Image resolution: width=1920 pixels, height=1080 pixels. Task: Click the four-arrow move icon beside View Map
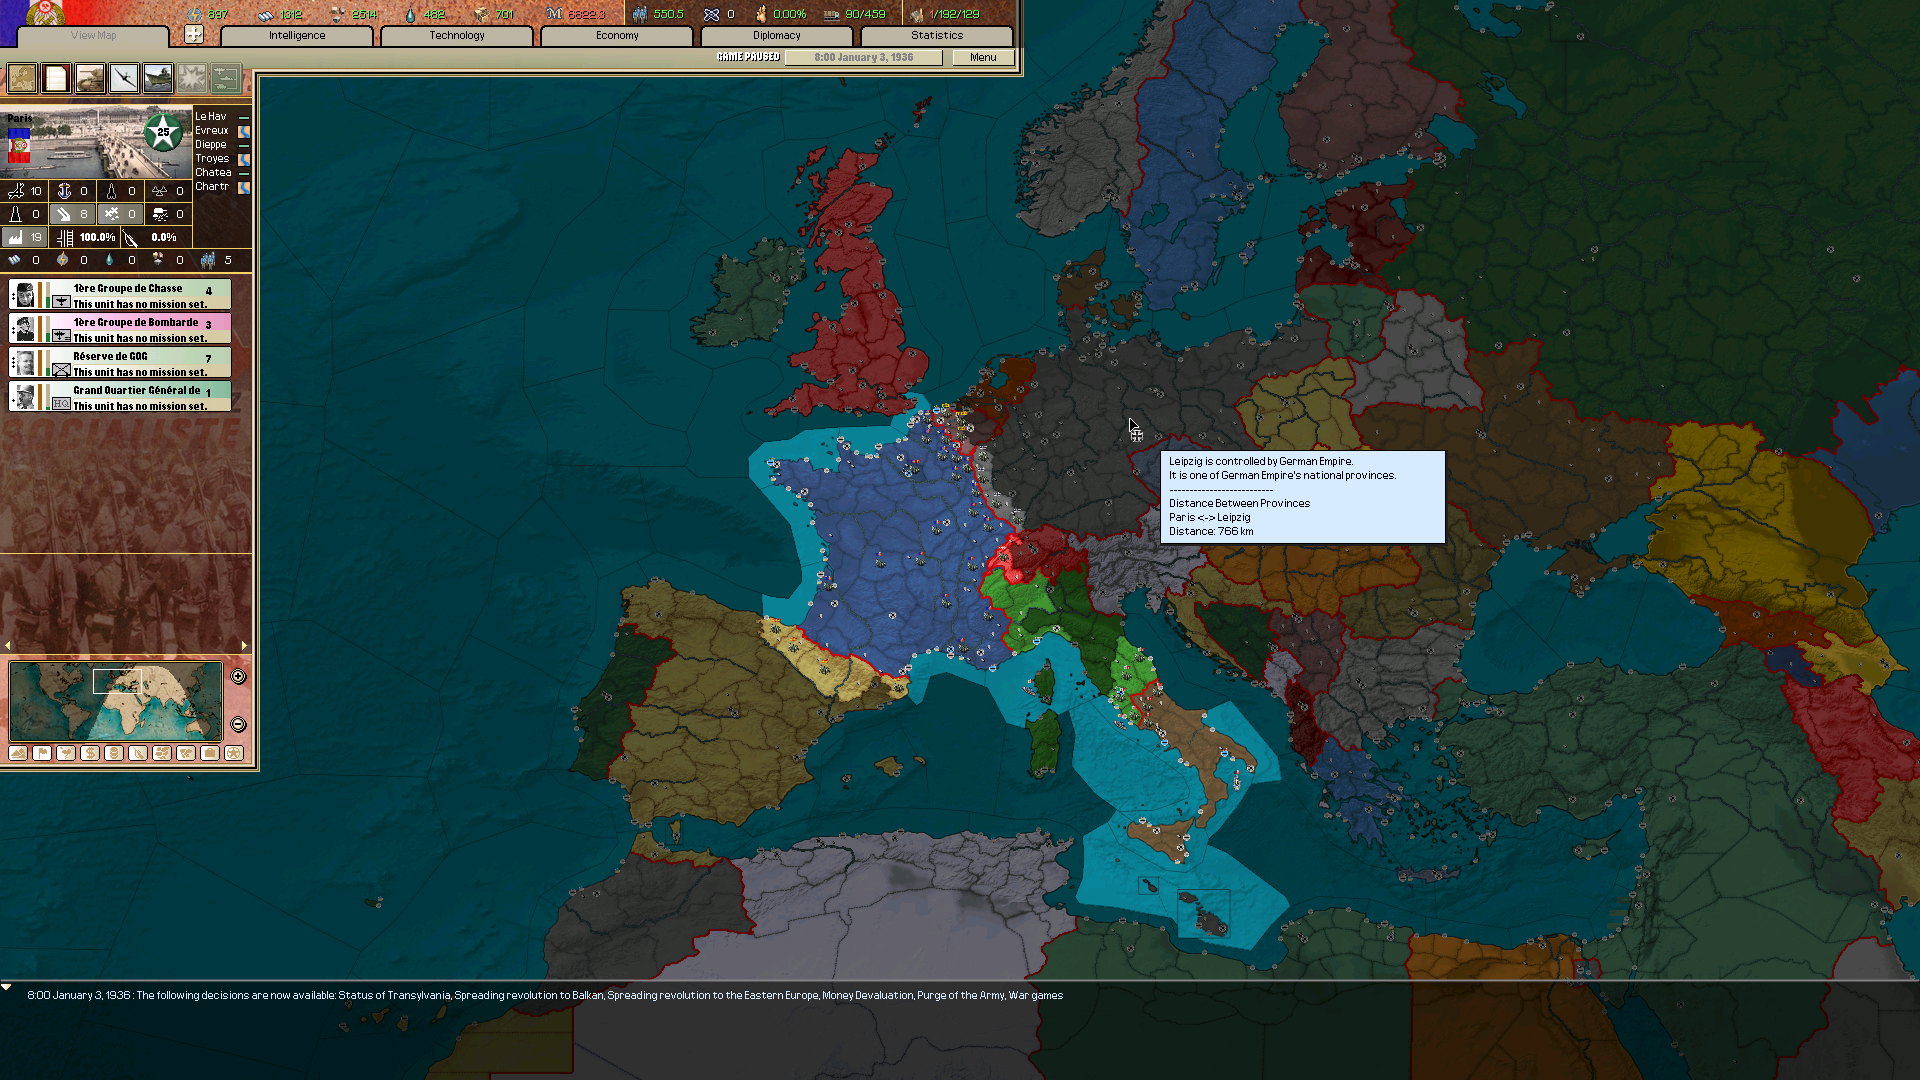coord(194,35)
